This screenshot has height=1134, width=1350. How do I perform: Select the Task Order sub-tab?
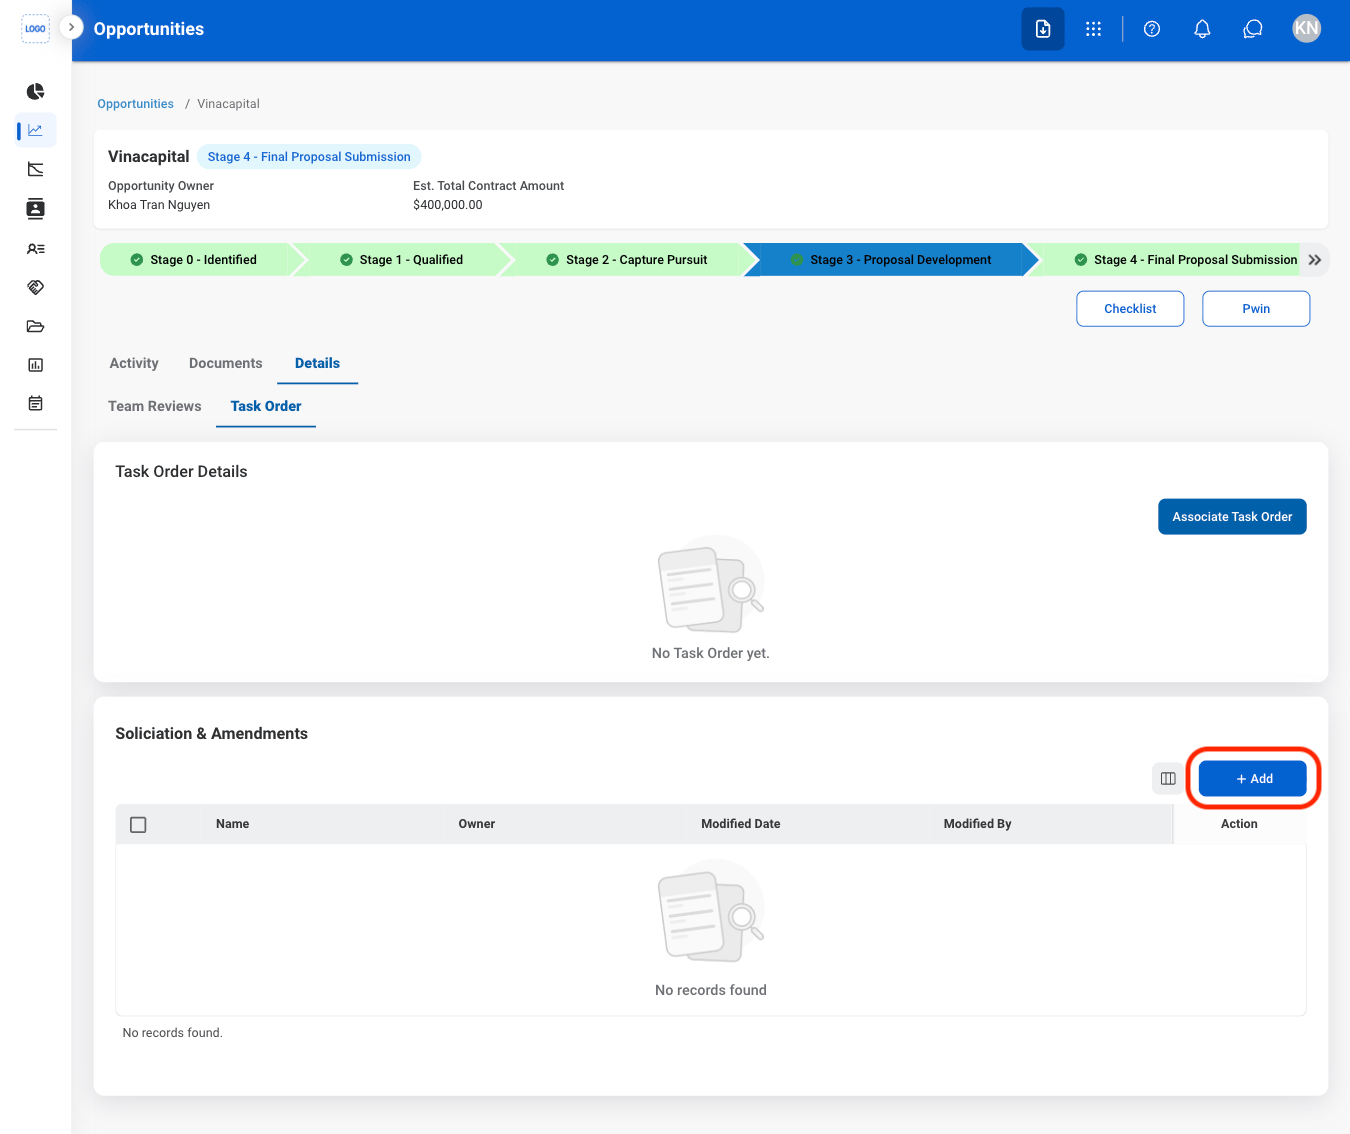point(266,407)
